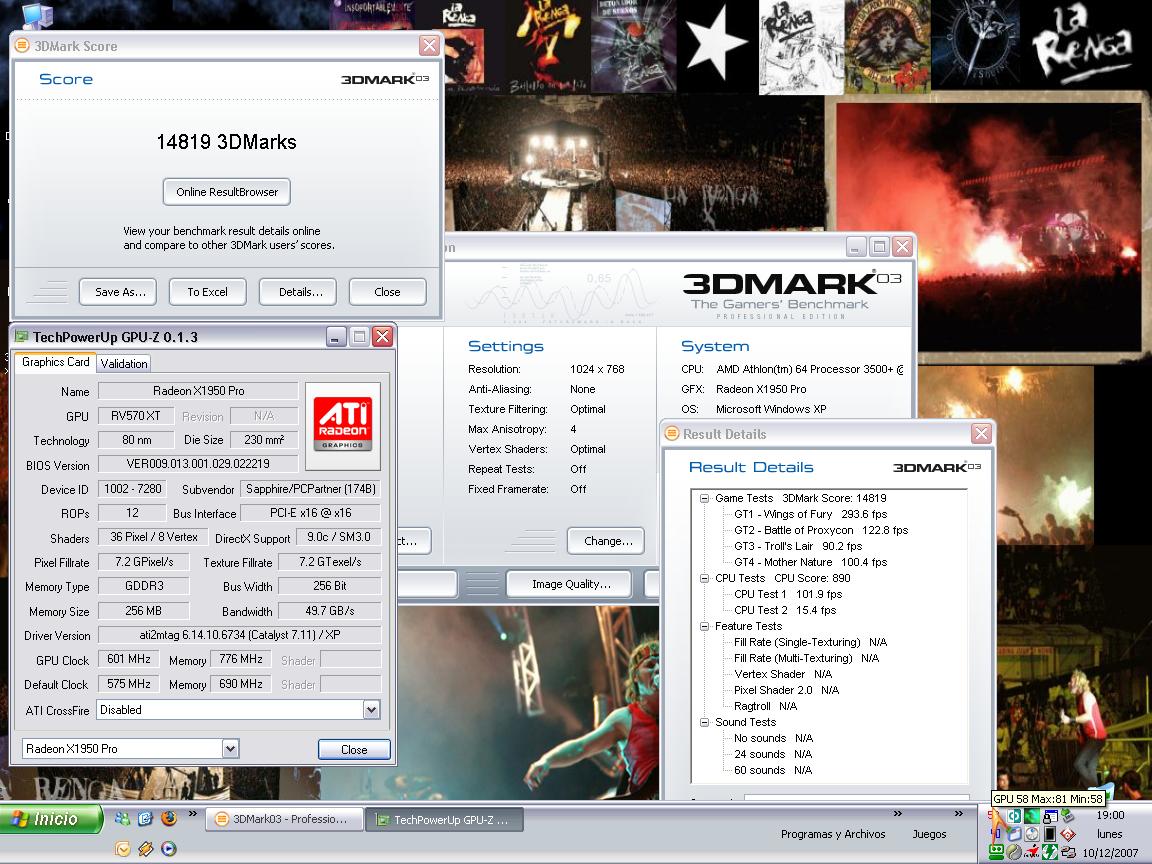Viewport: 1152px width, 864px height.
Task: Launch Windows Live Messenger from Quick Launch
Action: click(123, 818)
